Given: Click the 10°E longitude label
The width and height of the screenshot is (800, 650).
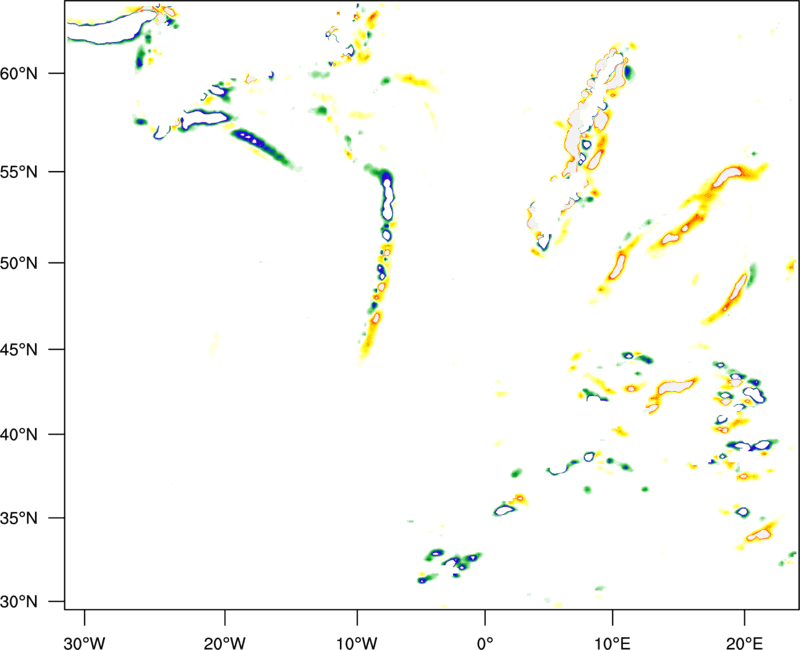Looking at the screenshot, I should point(612,643).
